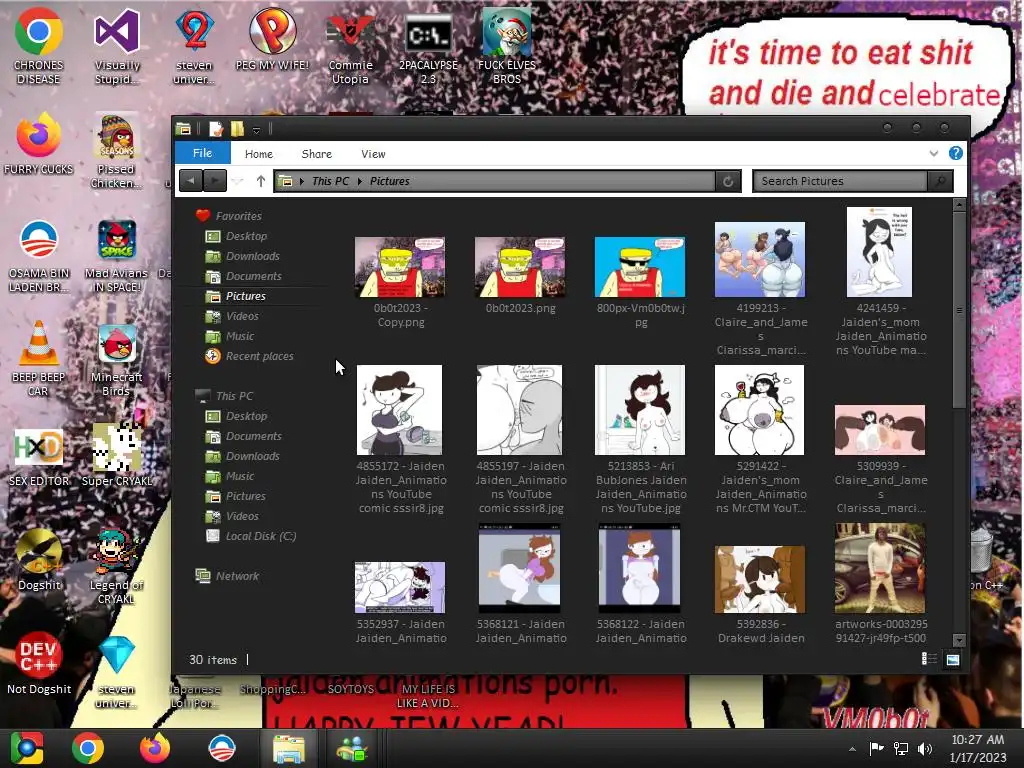This screenshot has width=1024, height=768.
Task: Open Explorer help via the question mark icon
Action: click(x=955, y=153)
